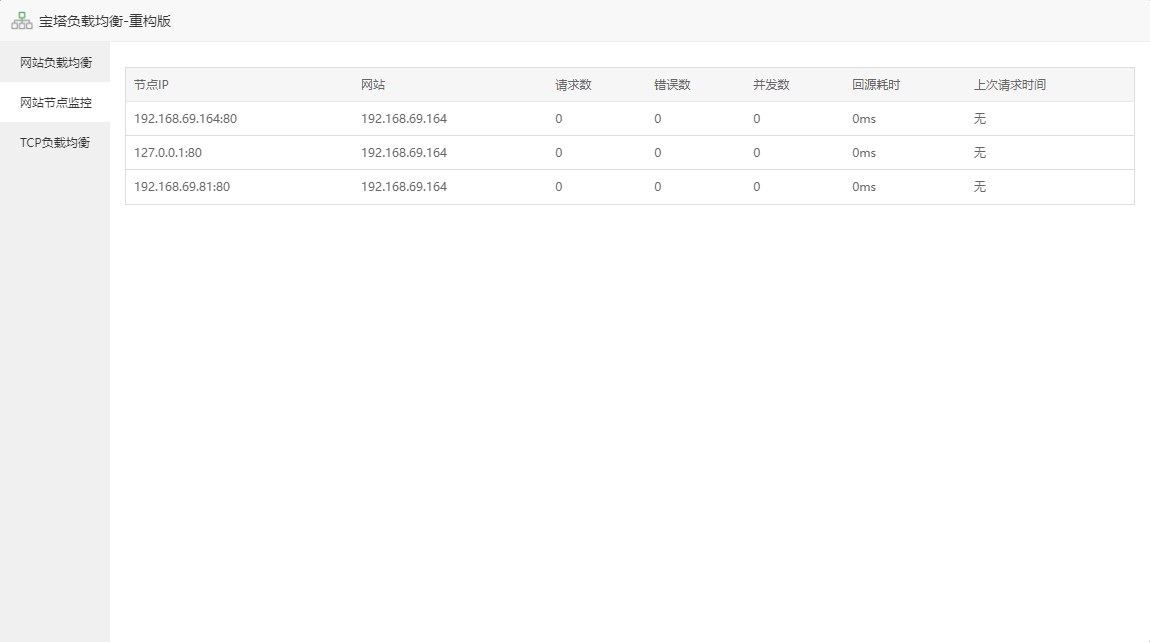Click 0ms latency in 192.168.69.164:80 row
Image resolution: width=1150 pixels, height=642 pixels.
tap(863, 119)
